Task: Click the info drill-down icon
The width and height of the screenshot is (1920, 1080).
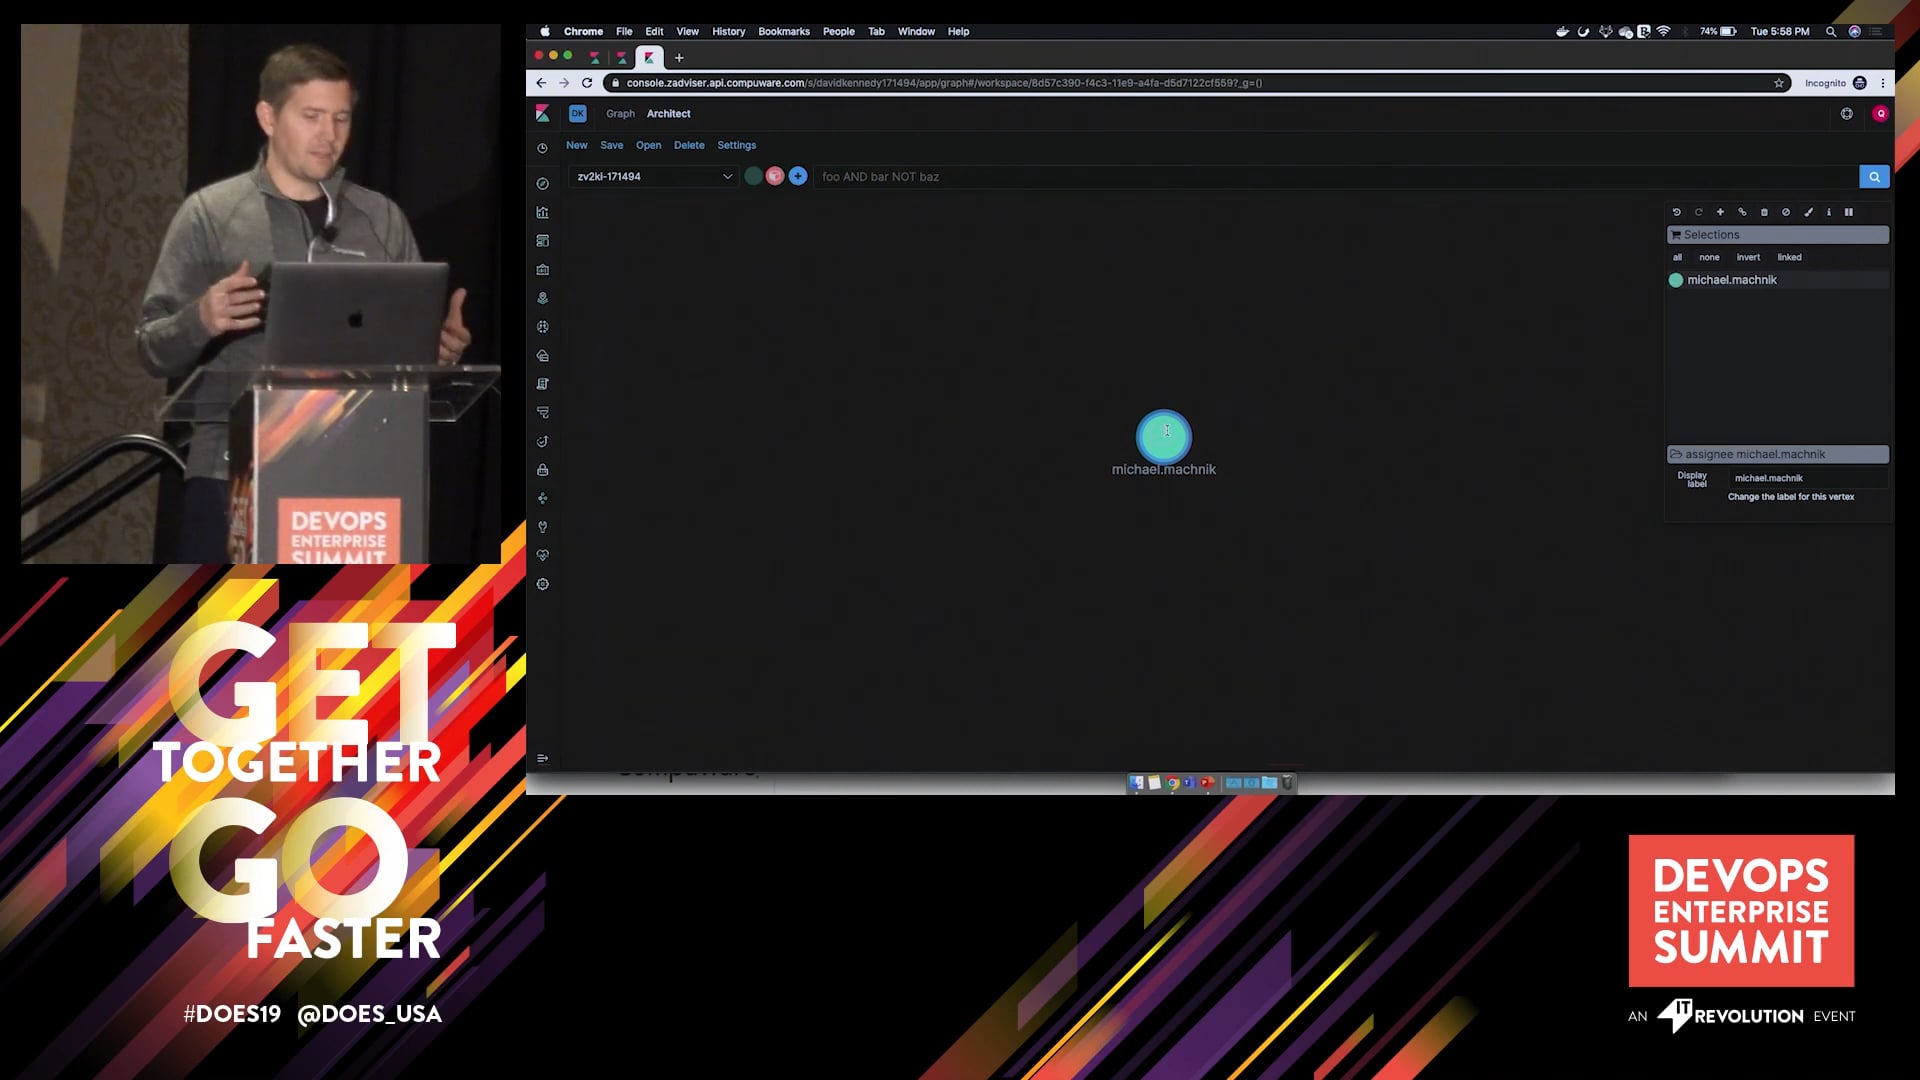Action: (1829, 212)
